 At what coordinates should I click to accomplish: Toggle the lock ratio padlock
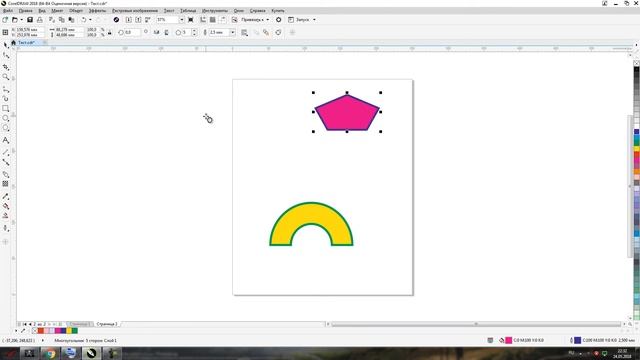pos(109,32)
